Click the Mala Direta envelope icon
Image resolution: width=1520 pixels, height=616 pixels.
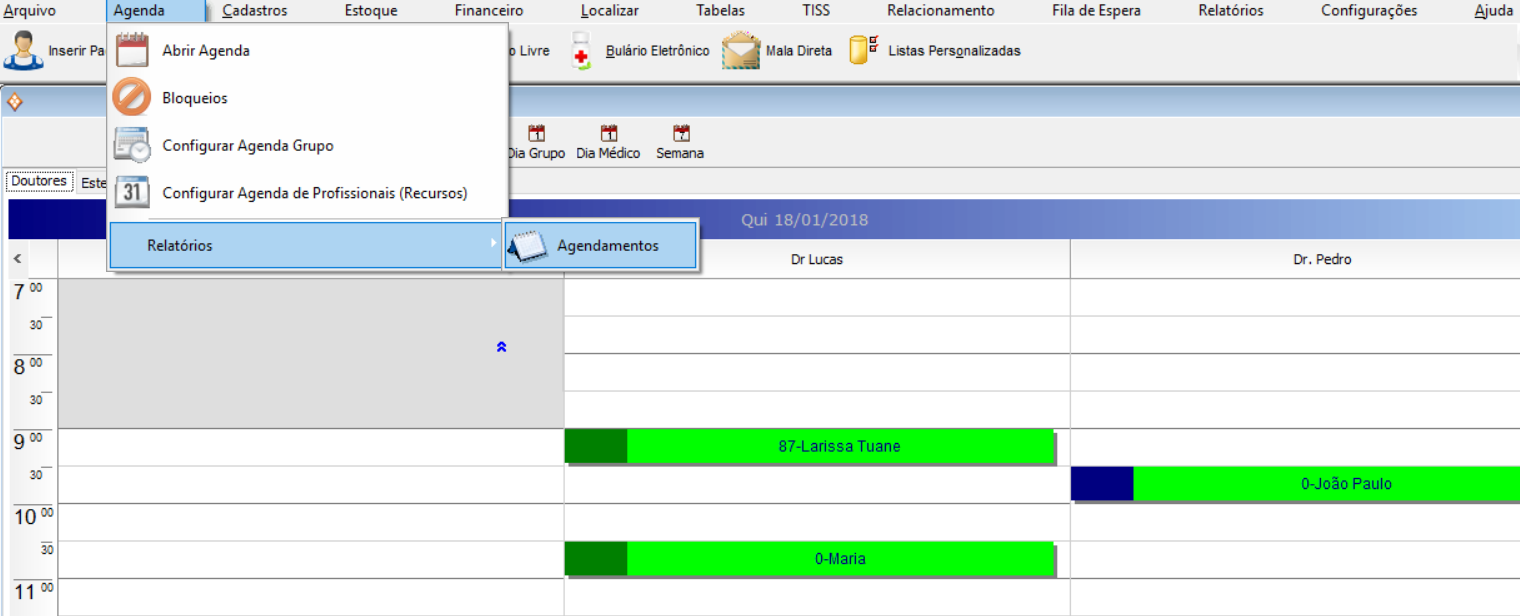click(x=741, y=50)
